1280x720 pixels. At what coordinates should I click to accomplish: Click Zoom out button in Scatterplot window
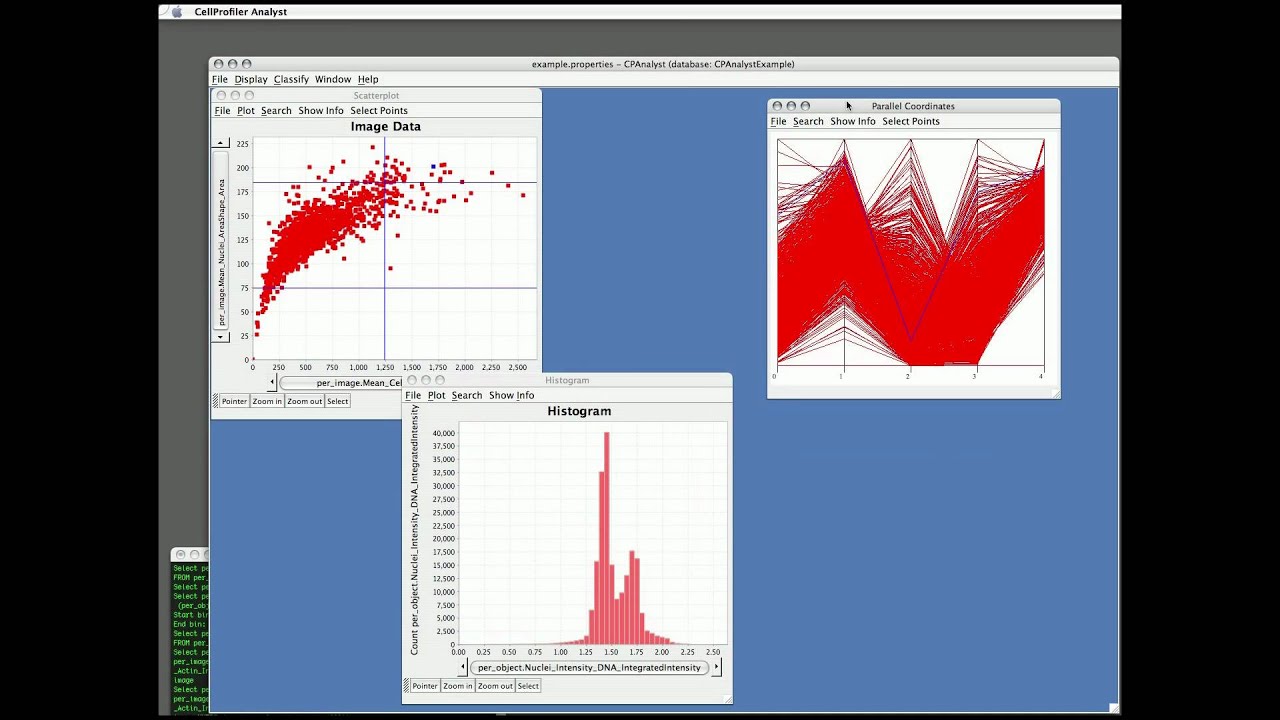coord(304,401)
